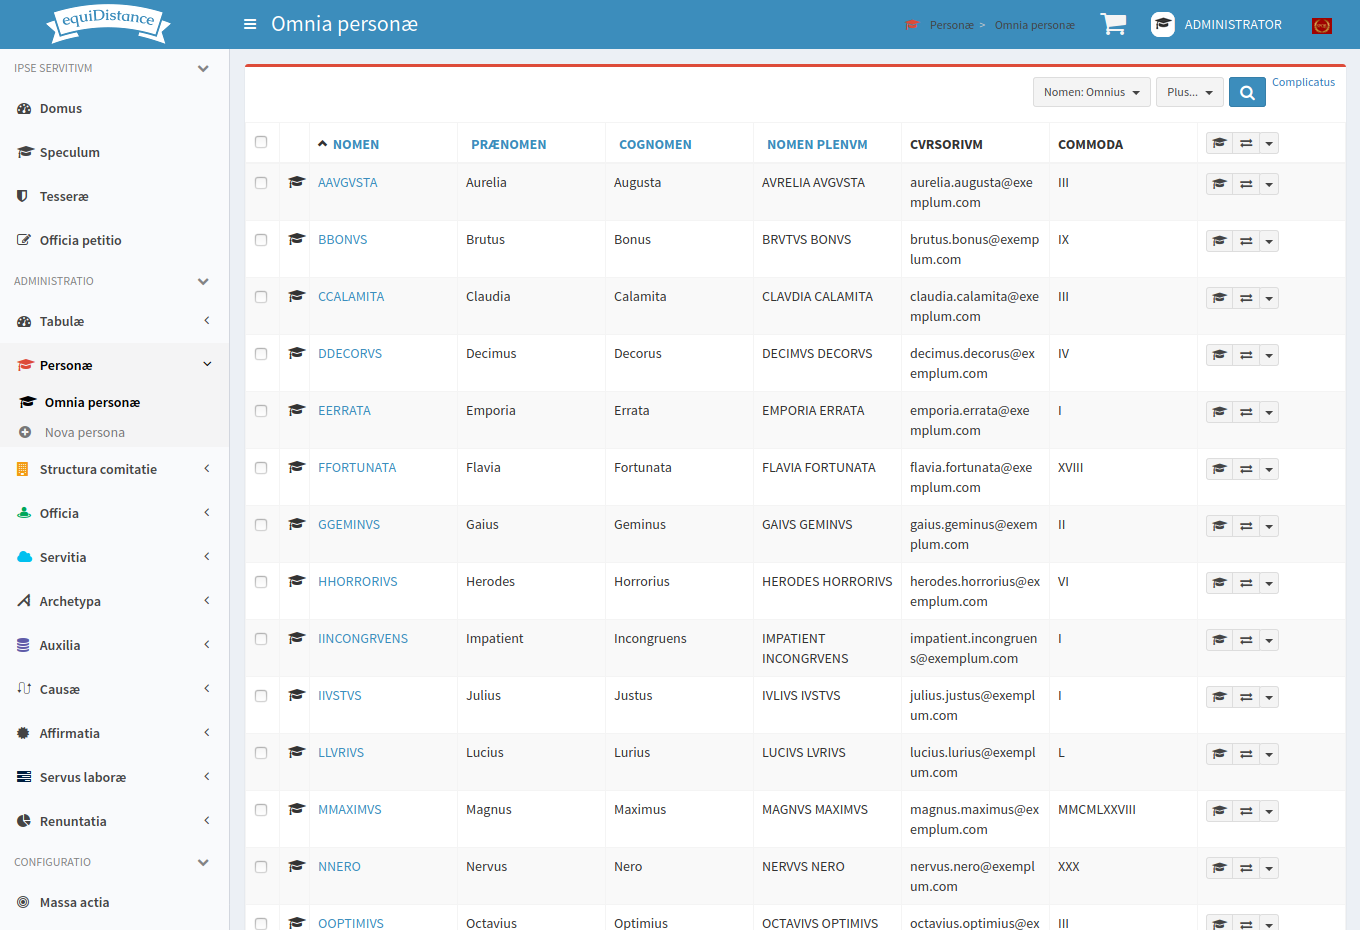
Task: Toggle the hamburger sidebar menu icon
Action: [250, 24]
